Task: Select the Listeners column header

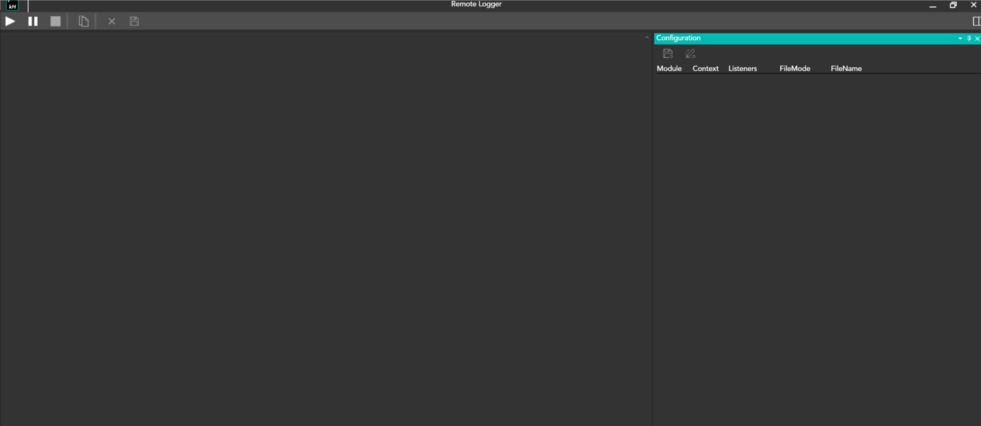Action: click(742, 69)
